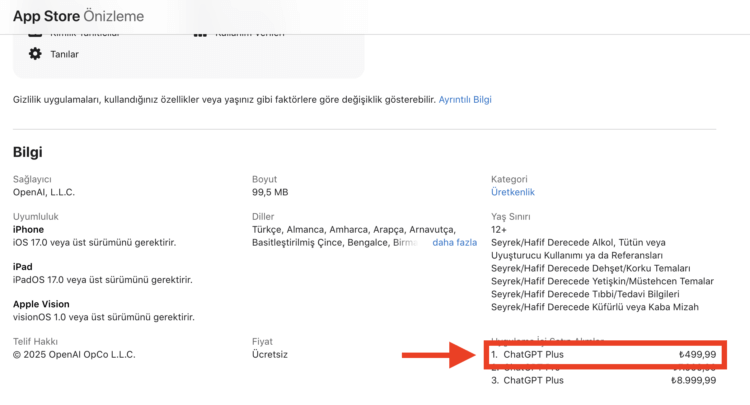Screen dimensions: 750x405
Task: Click the Yaş Sınırı label
Action: 510,216
